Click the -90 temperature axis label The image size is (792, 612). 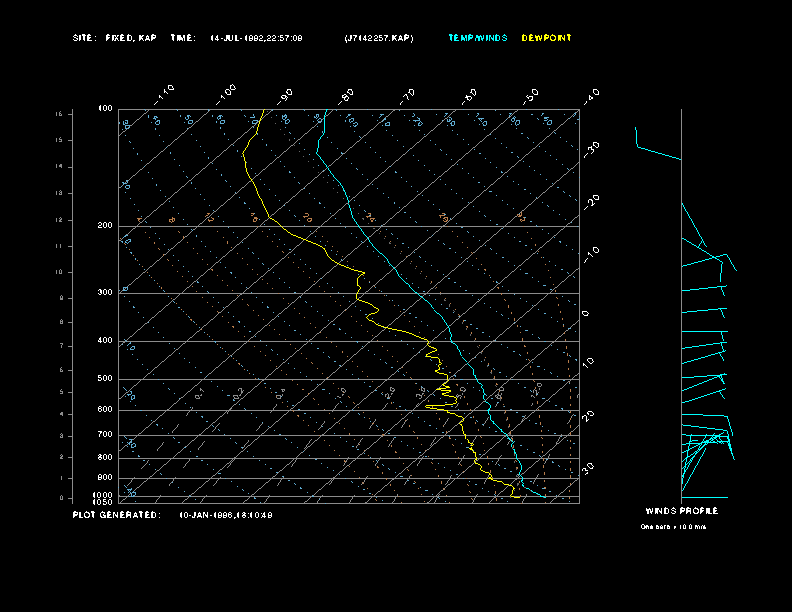[284, 96]
